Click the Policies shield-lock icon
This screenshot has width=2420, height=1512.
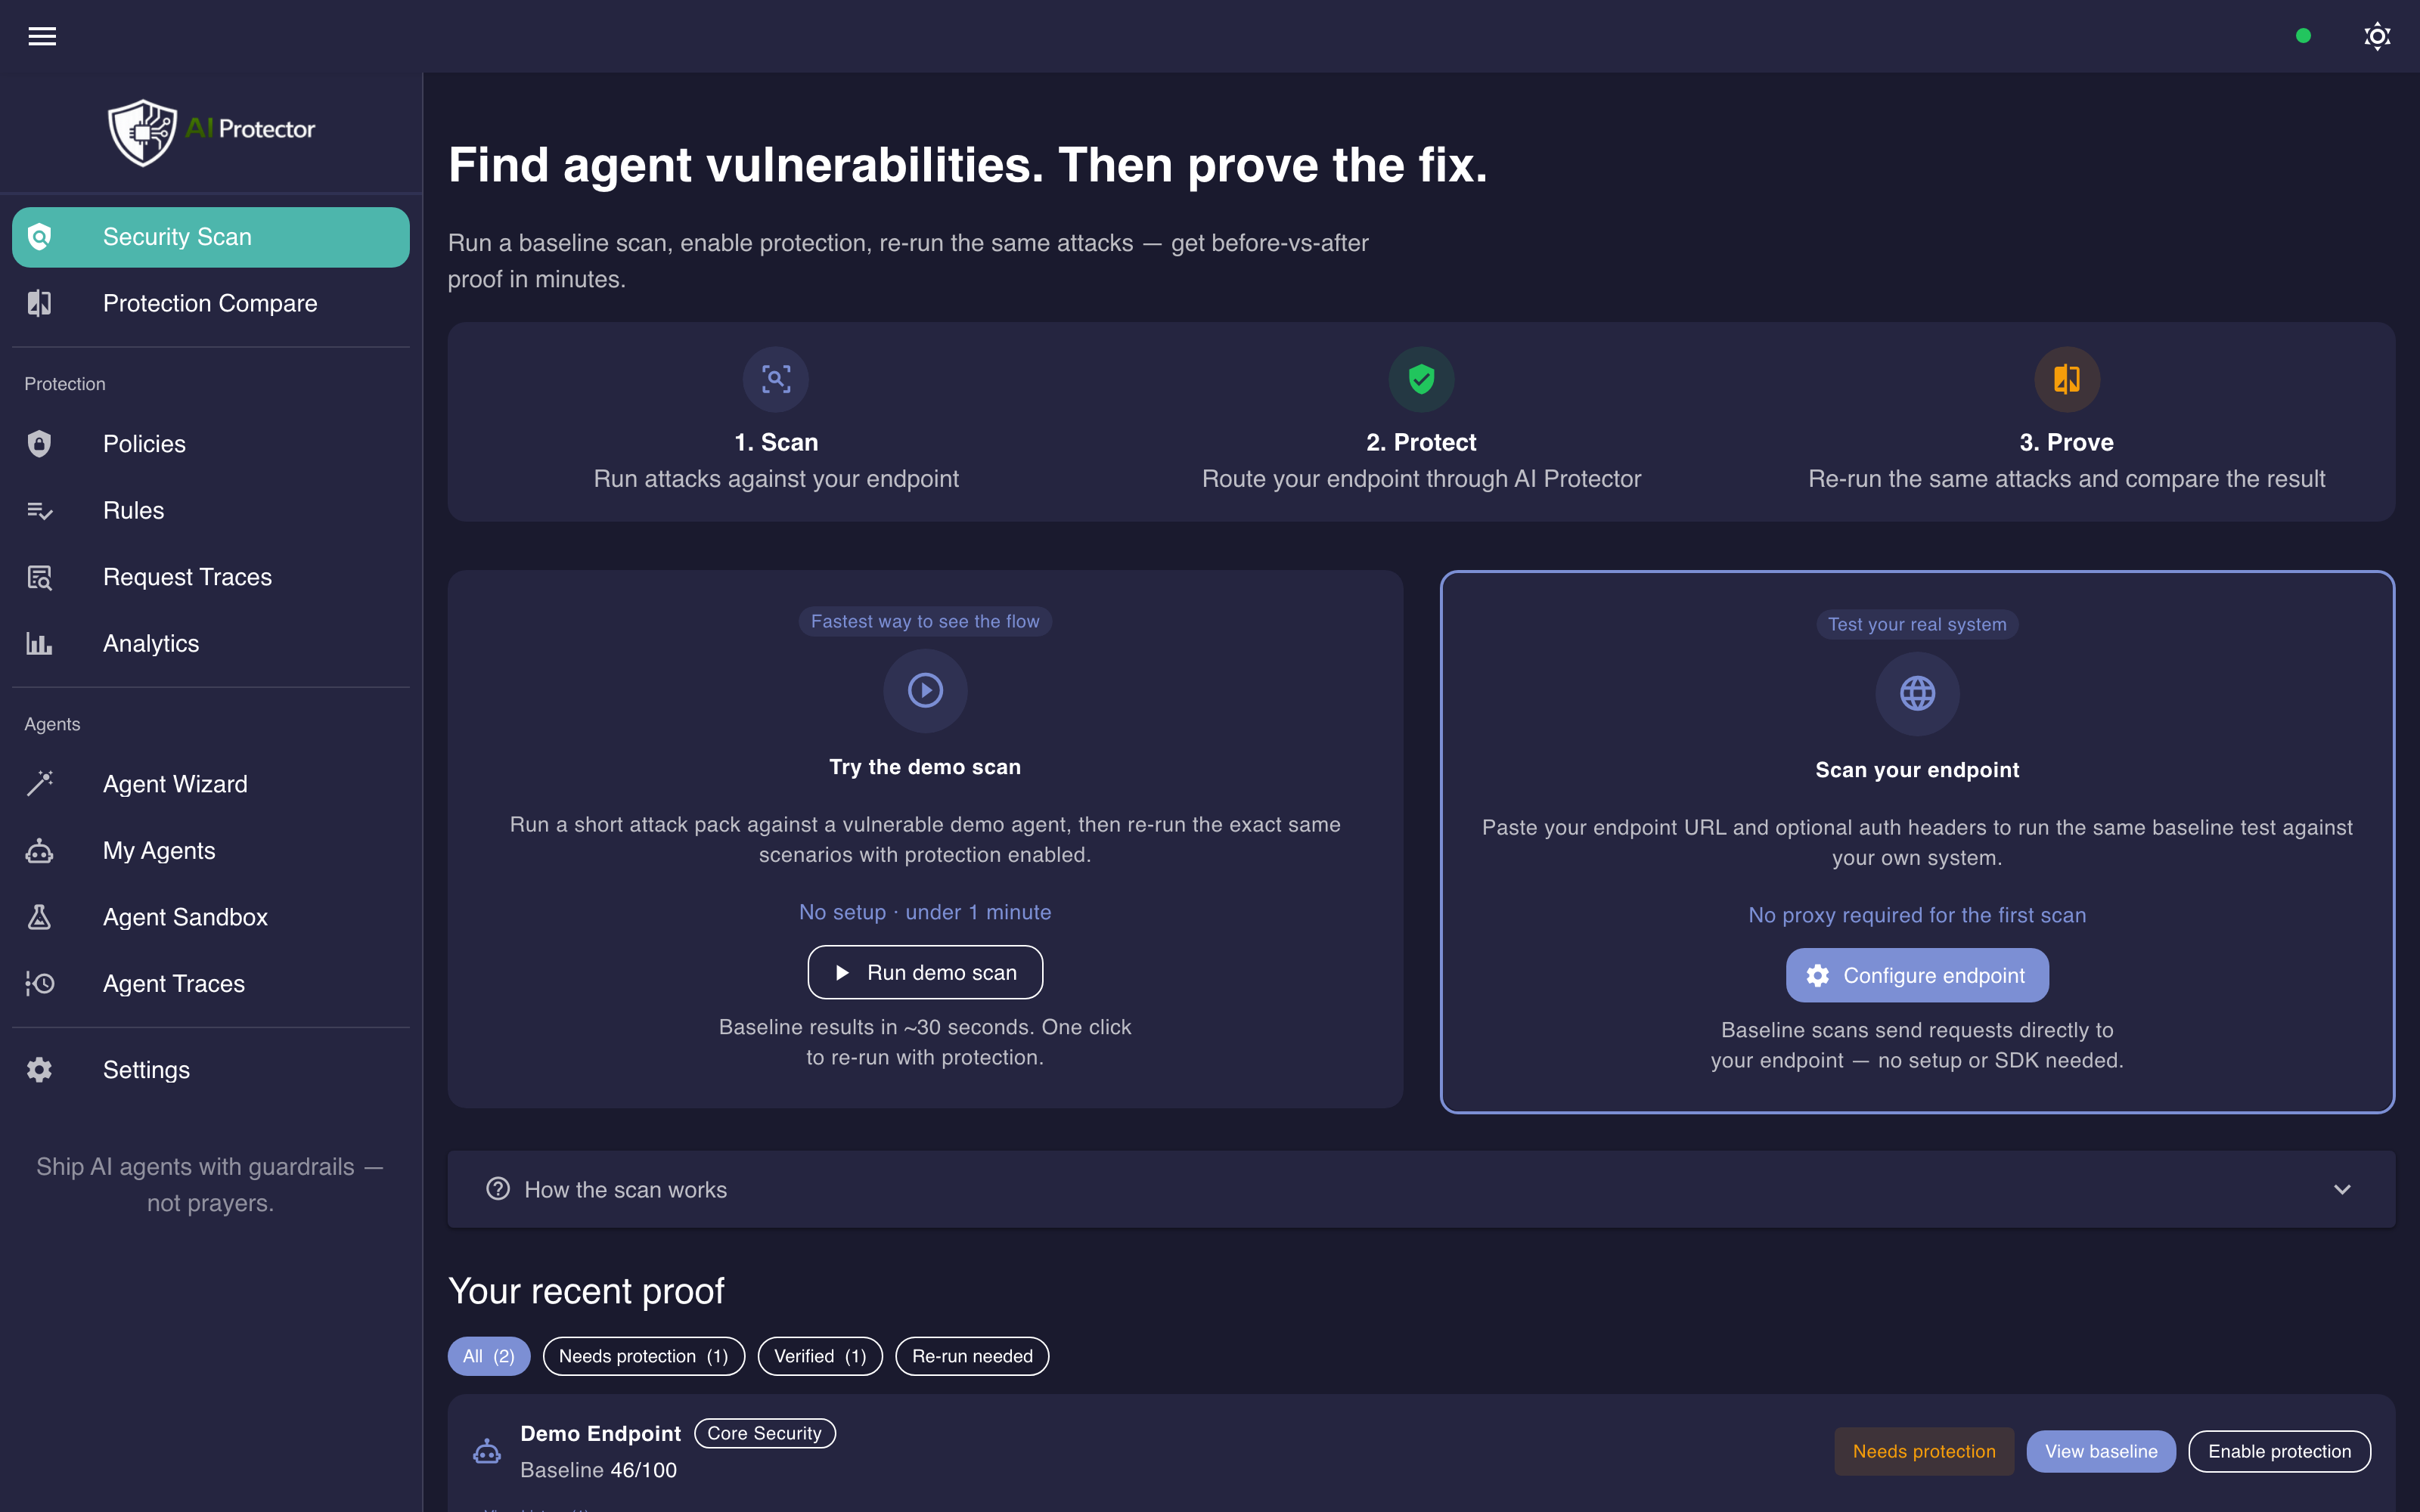[x=39, y=443]
